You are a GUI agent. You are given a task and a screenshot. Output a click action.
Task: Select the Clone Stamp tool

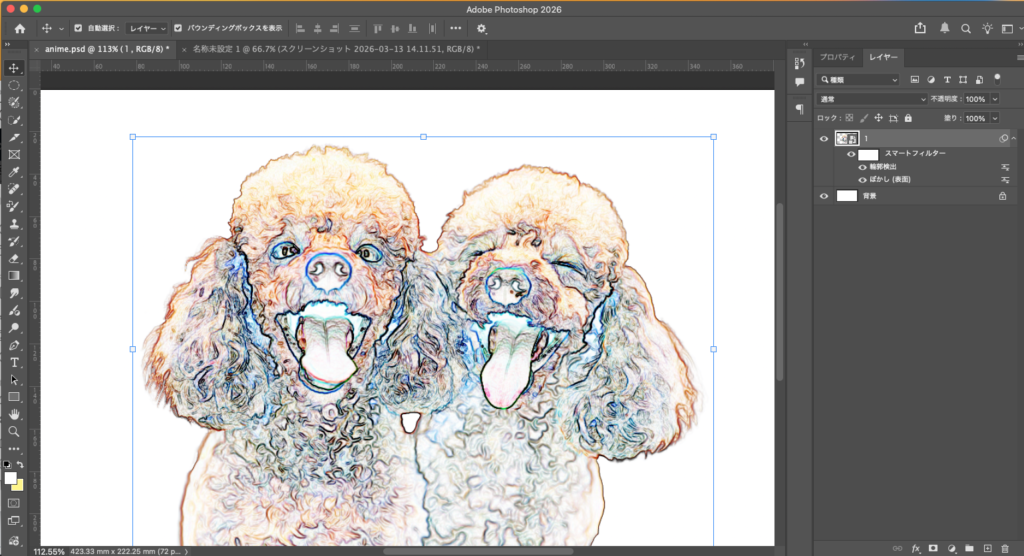[14, 224]
